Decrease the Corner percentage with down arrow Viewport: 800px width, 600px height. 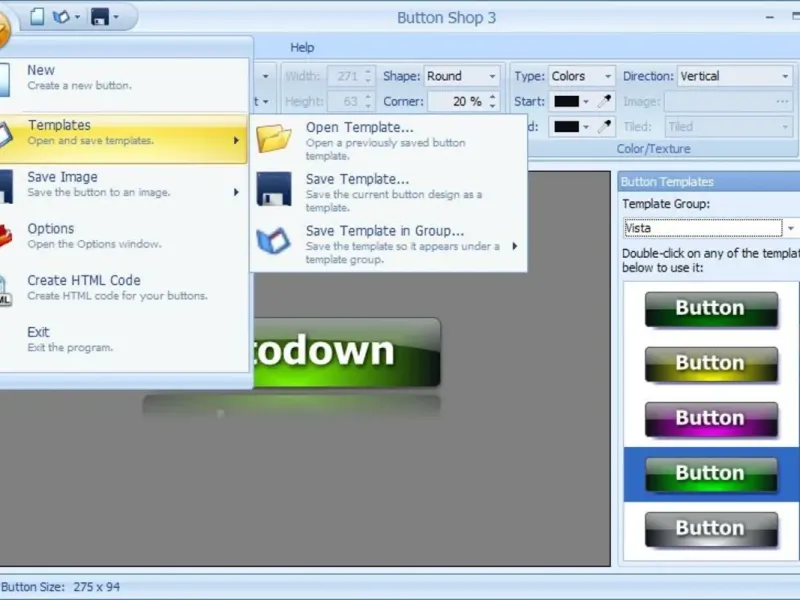[492, 106]
